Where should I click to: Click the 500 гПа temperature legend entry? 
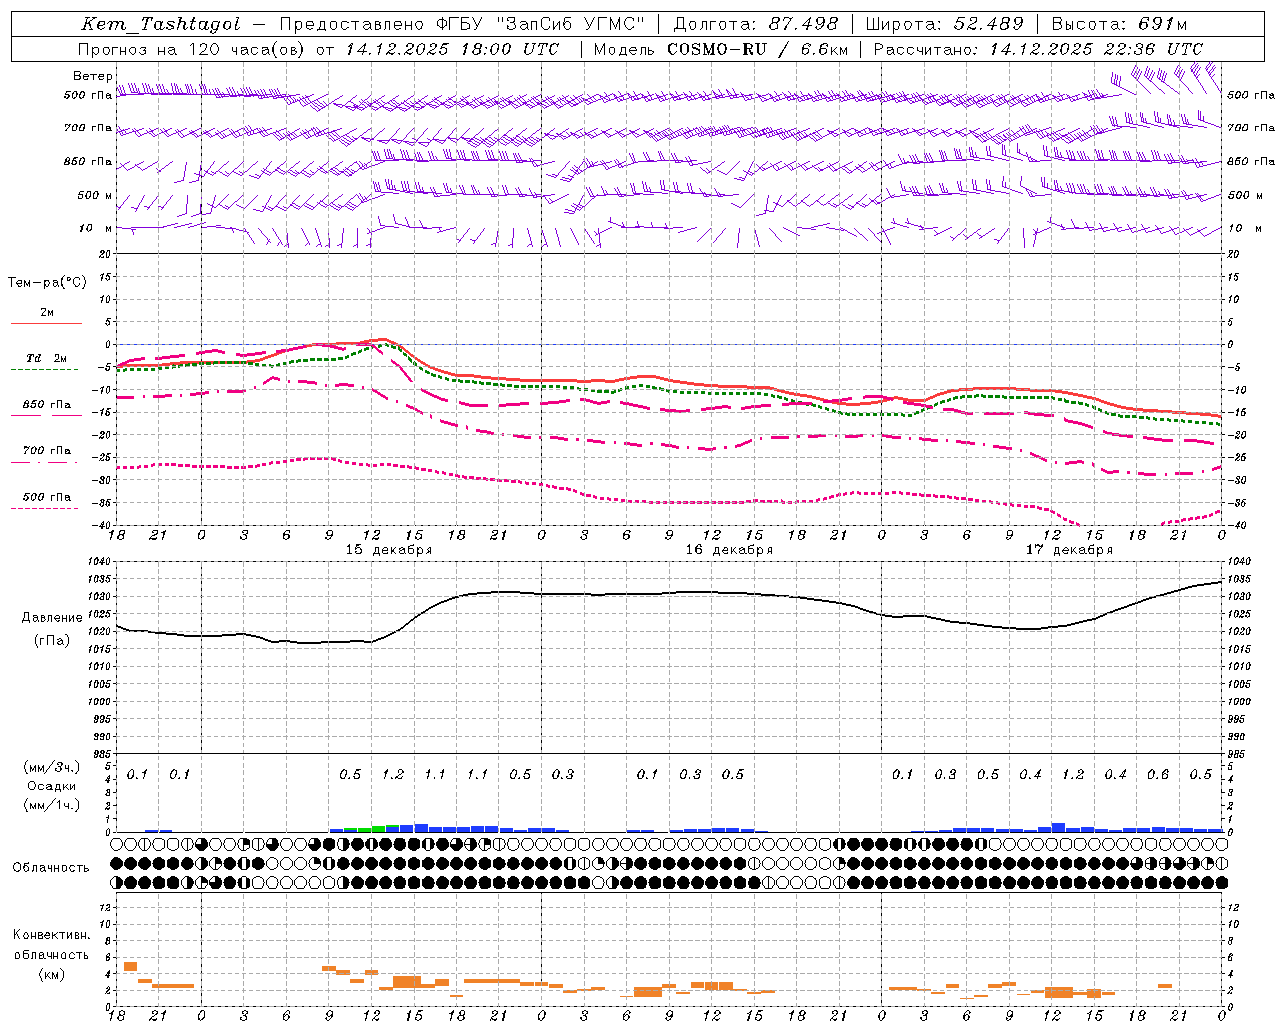pyautogui.click(x=46, y=497)
